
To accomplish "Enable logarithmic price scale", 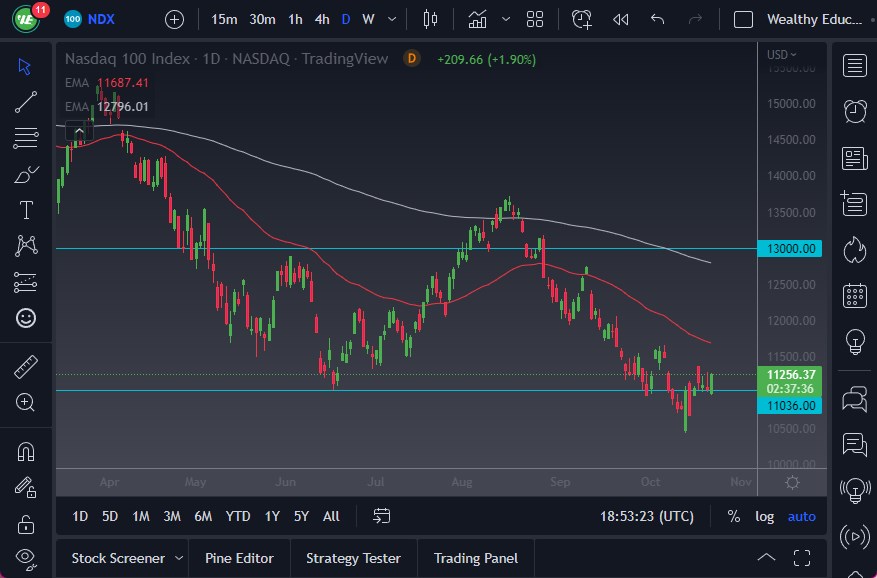I will click(765, 516).
